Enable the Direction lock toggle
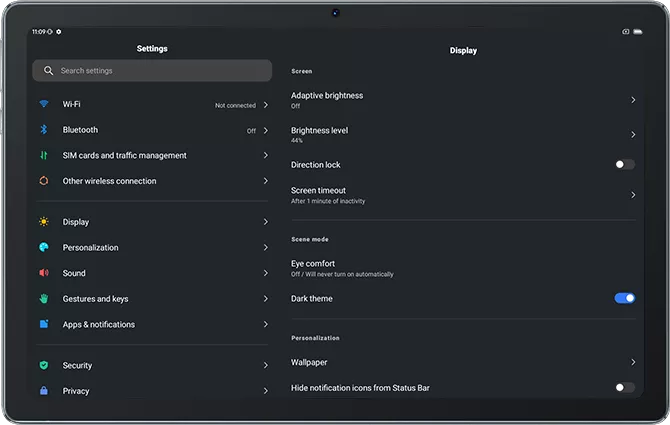 click(624, 165)
